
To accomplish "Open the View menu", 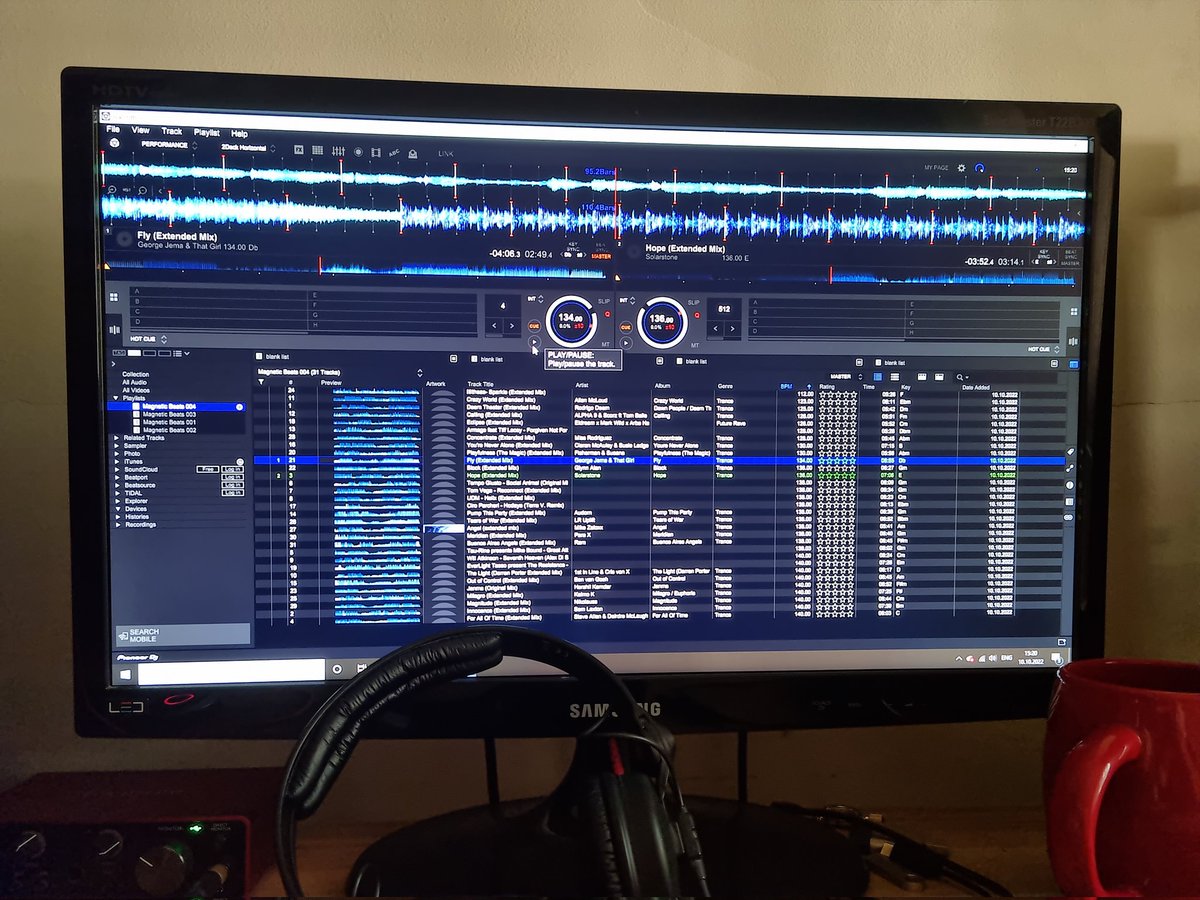I will [x=141, y=131].
